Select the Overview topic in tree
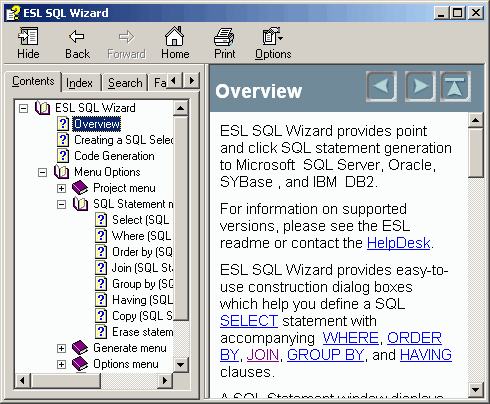Screen dimensions: 490x404 [x=97, y=124]
